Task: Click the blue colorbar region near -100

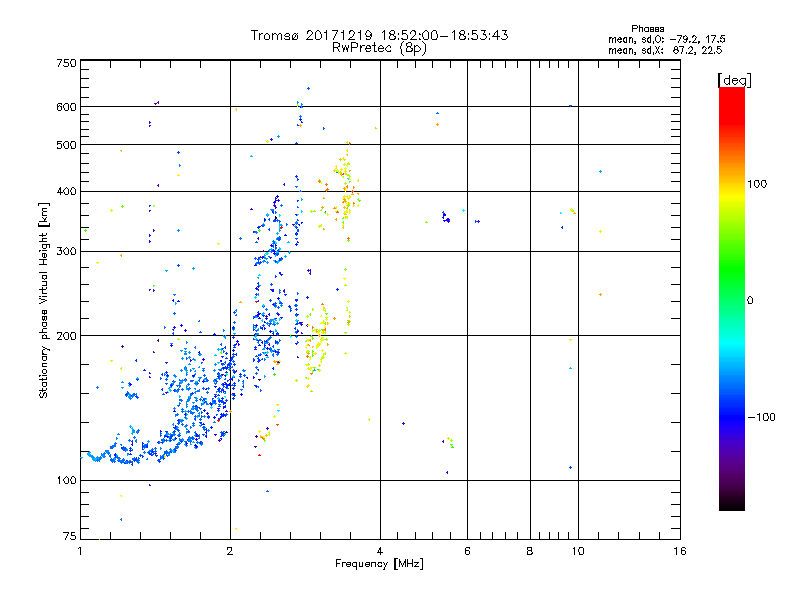Action: coord(732,416)
